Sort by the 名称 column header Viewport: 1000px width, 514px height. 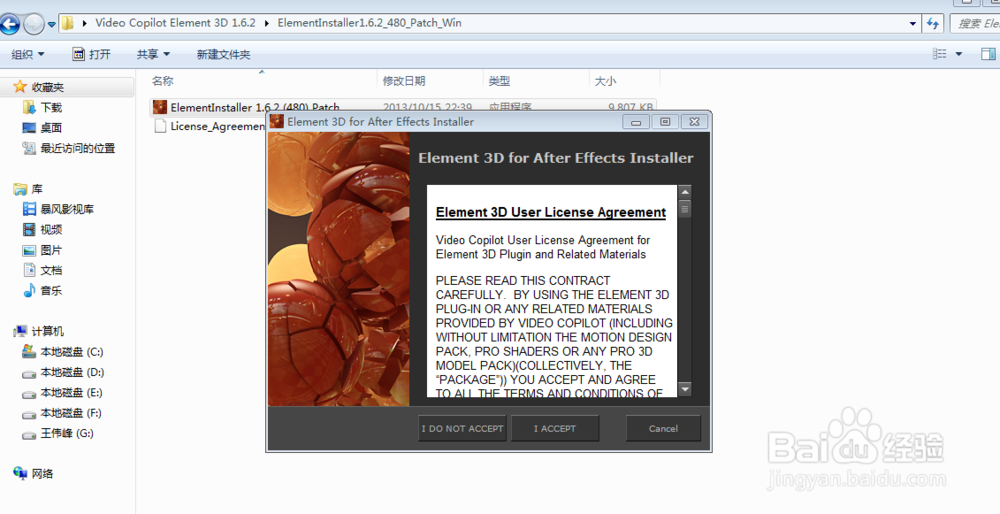pyautogui.click(x=163, y=81)
